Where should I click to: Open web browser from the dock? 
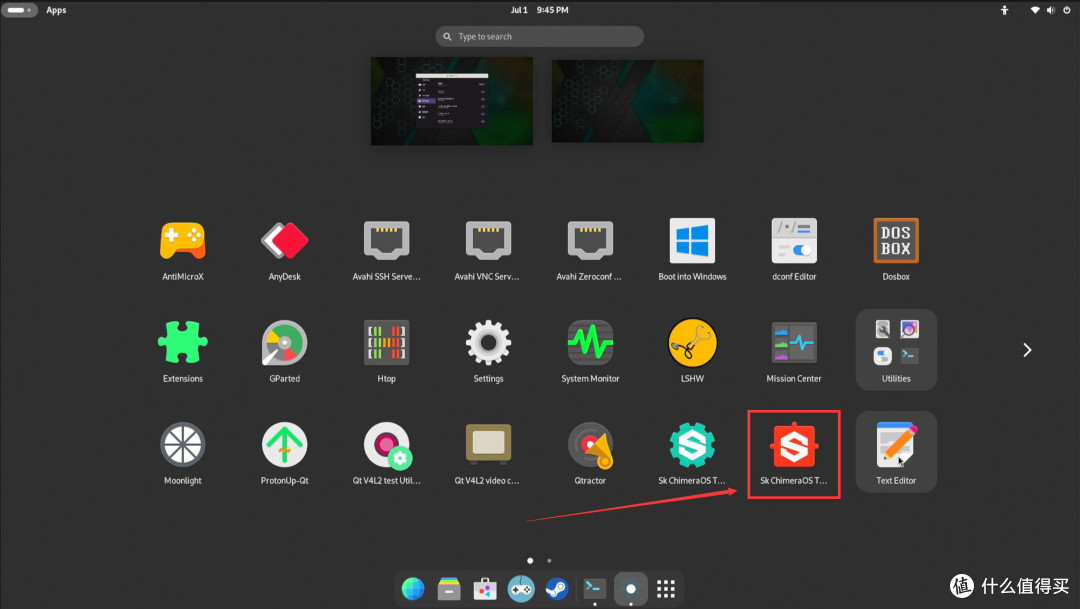pos(413,589)
